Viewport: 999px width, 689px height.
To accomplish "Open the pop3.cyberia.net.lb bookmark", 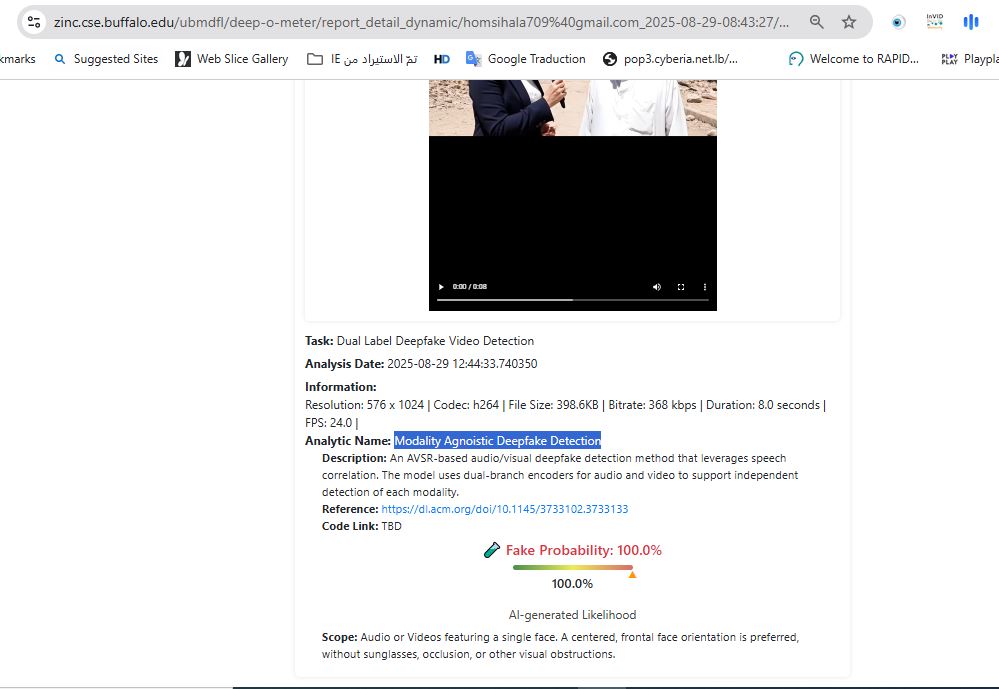I will click(x=671, y=59).
